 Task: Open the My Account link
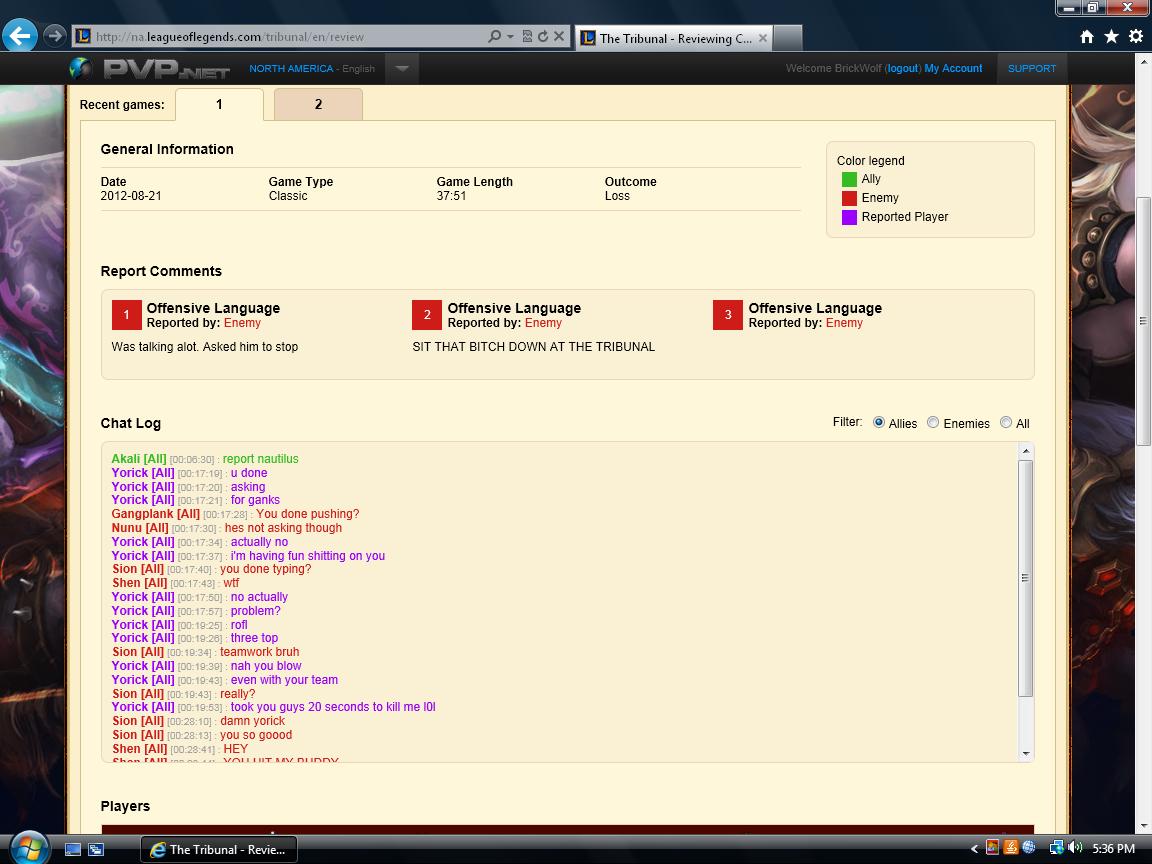[953, 68]
